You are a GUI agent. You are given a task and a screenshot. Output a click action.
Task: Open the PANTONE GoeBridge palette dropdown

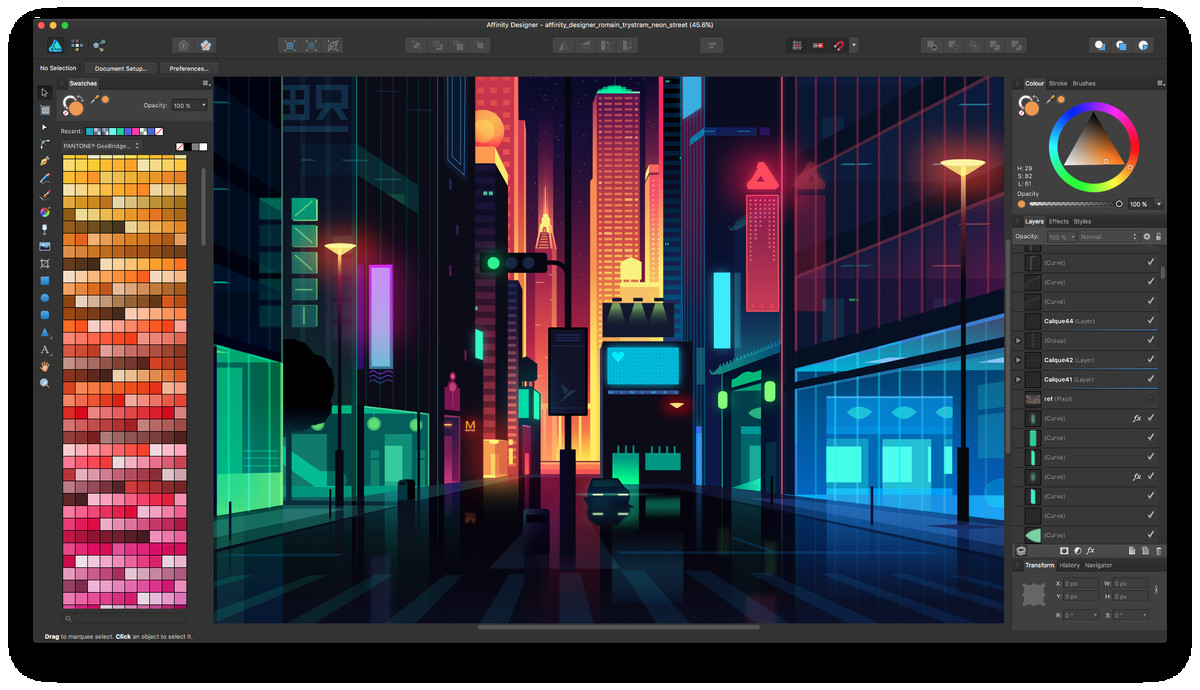101,146
